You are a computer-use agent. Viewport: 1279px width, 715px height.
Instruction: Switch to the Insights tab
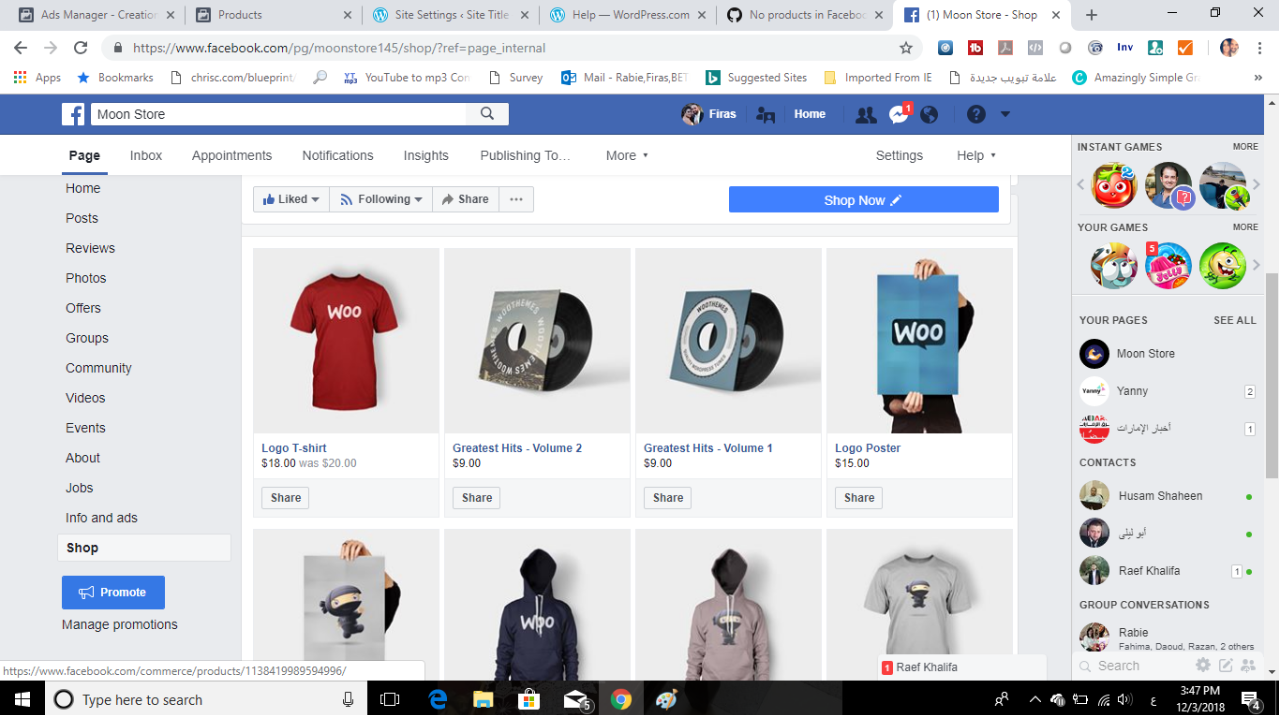426,155
